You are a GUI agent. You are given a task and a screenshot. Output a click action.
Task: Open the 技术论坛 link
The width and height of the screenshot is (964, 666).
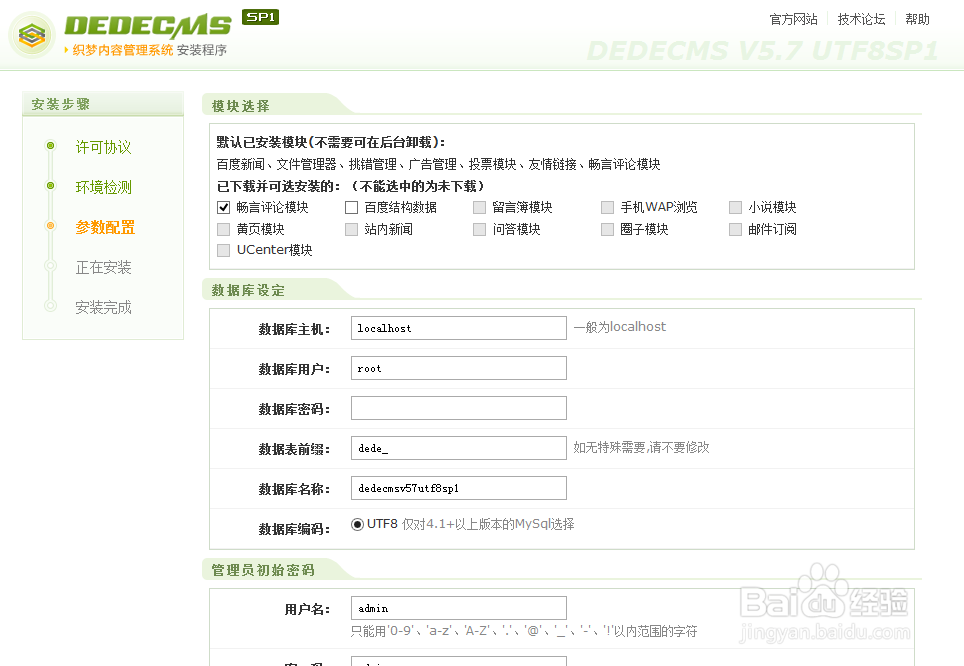point(861,19)
